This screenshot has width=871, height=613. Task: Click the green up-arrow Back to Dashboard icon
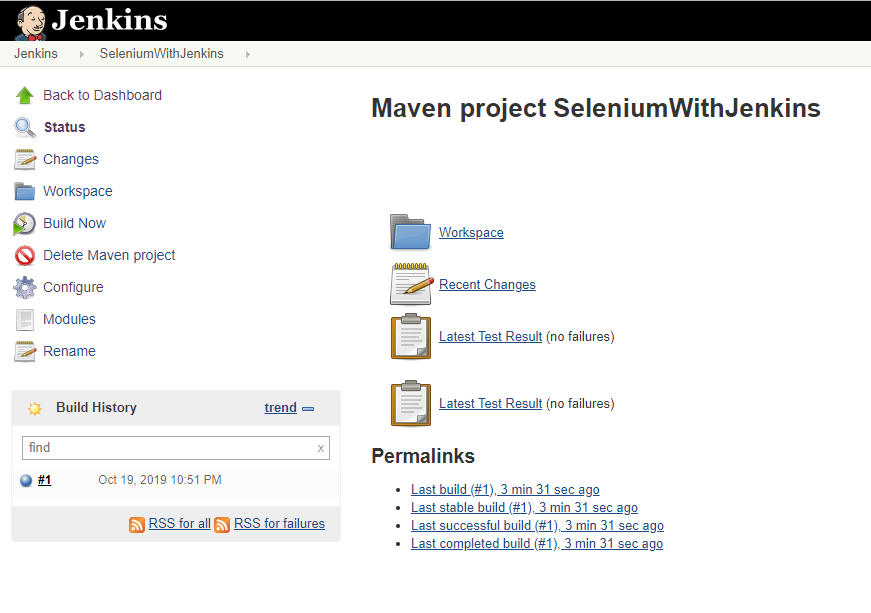(x=24, y=96)
